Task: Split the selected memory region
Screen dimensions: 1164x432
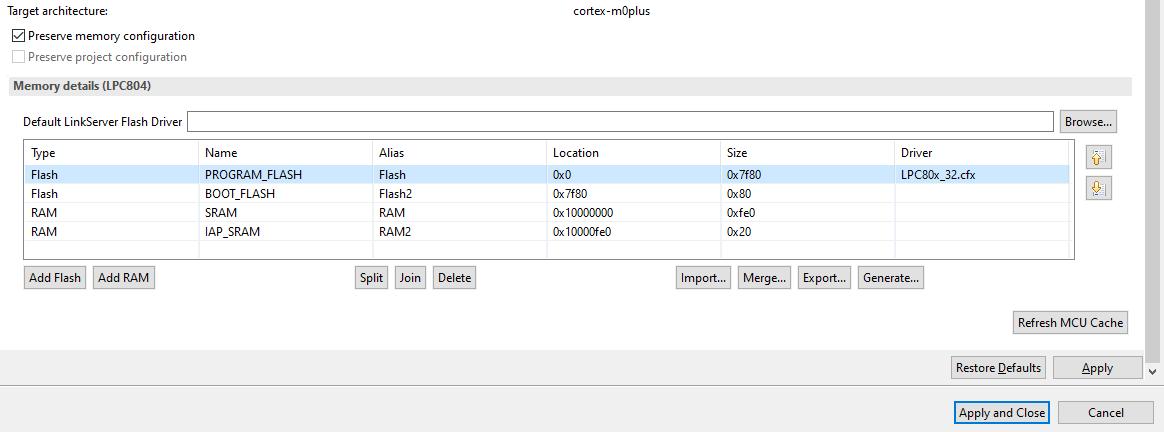Action: coord(371,278)
